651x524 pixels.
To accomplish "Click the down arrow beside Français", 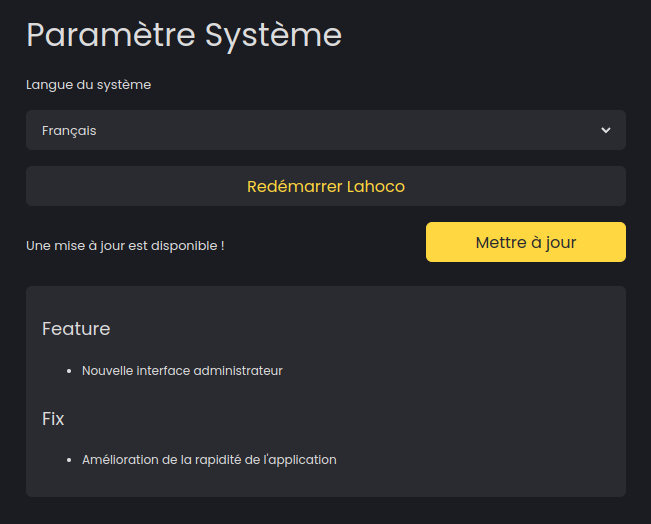I will click(x=605, y=130).
